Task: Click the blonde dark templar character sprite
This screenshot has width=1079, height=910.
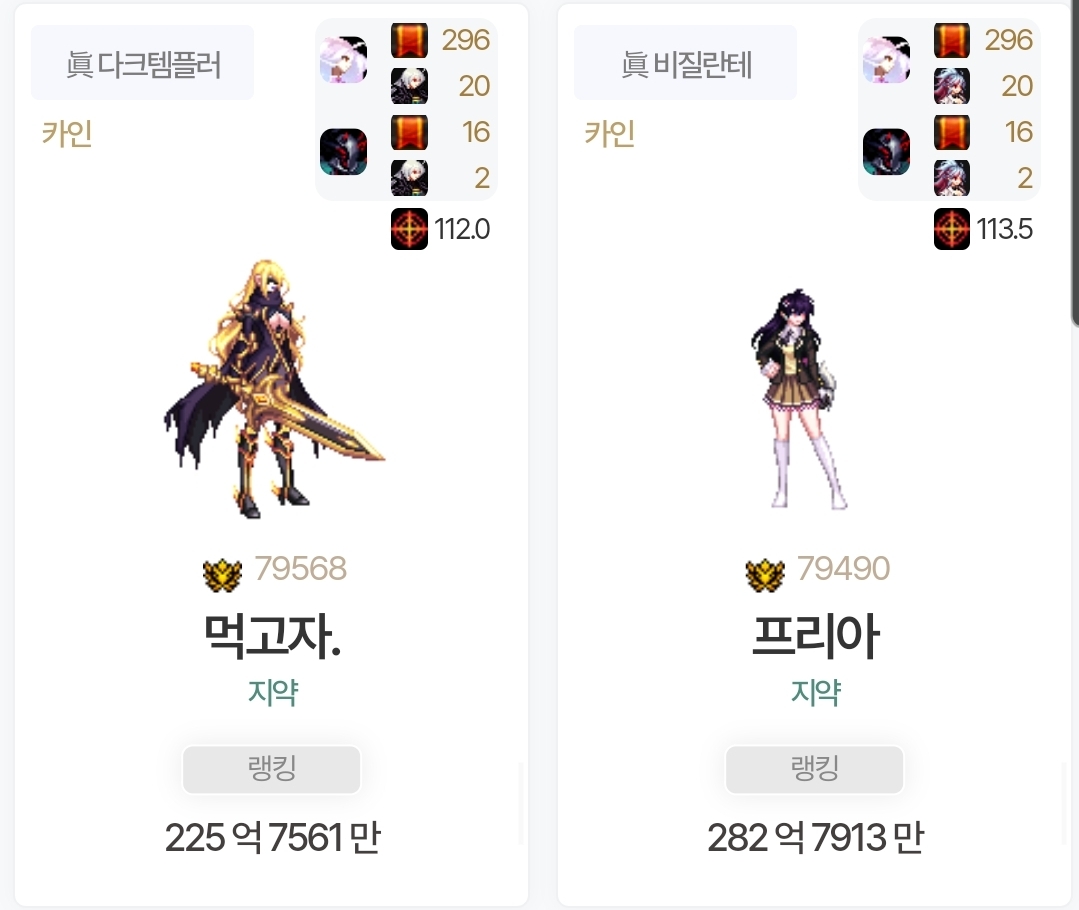Action: [x=273, y=389]
